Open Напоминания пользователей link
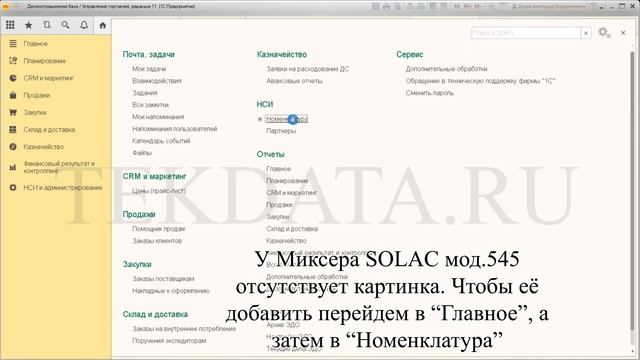Screen dimensions: 640x360 pos(175,129)
